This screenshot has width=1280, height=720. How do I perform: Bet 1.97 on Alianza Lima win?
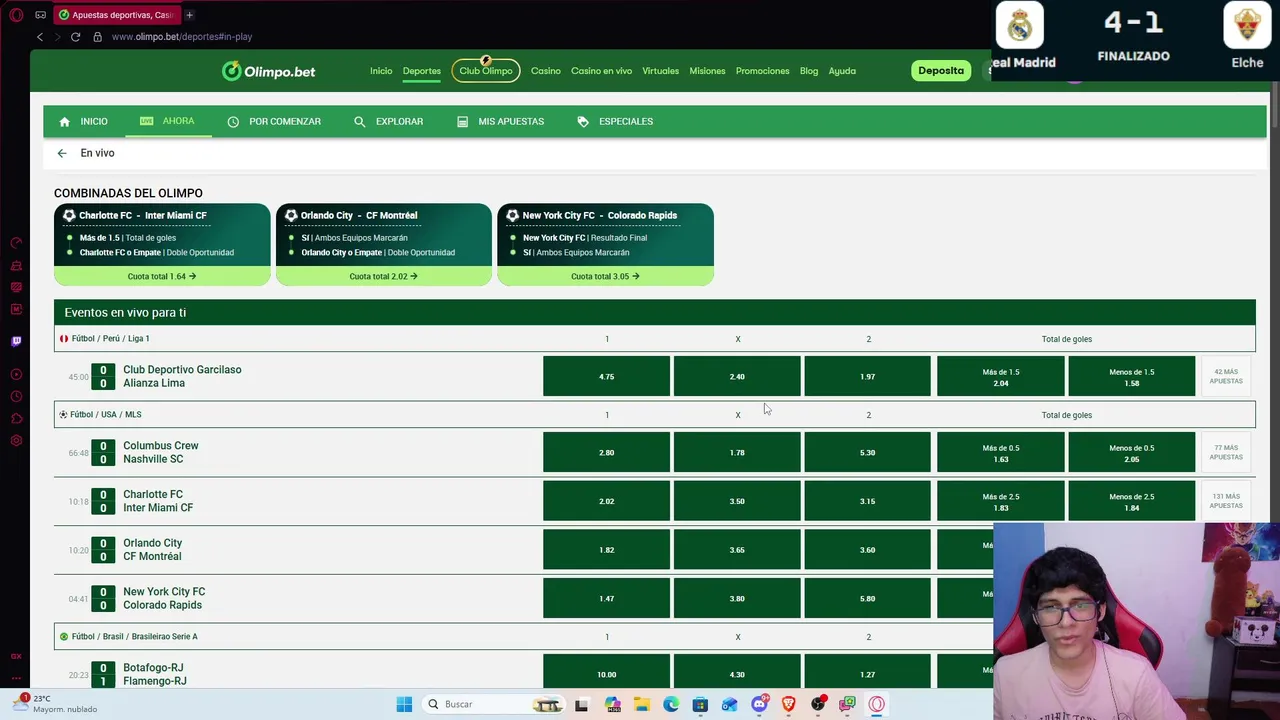(867, 376)
